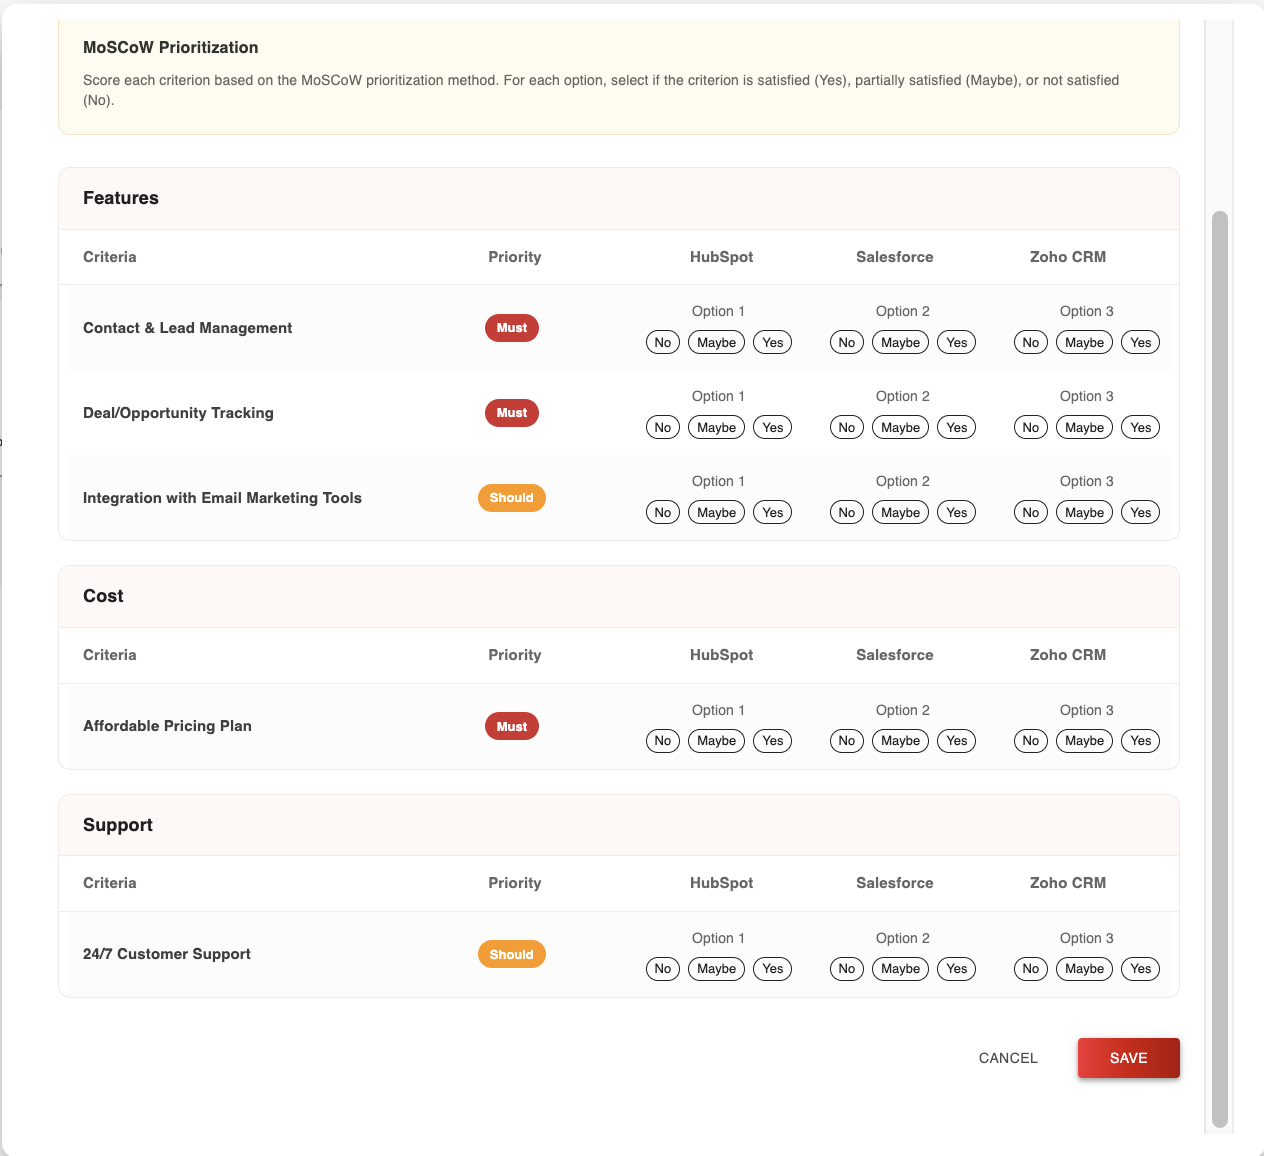
Task: Save the MoSCoW prioritization scores
Action: pos(1128,1058)
